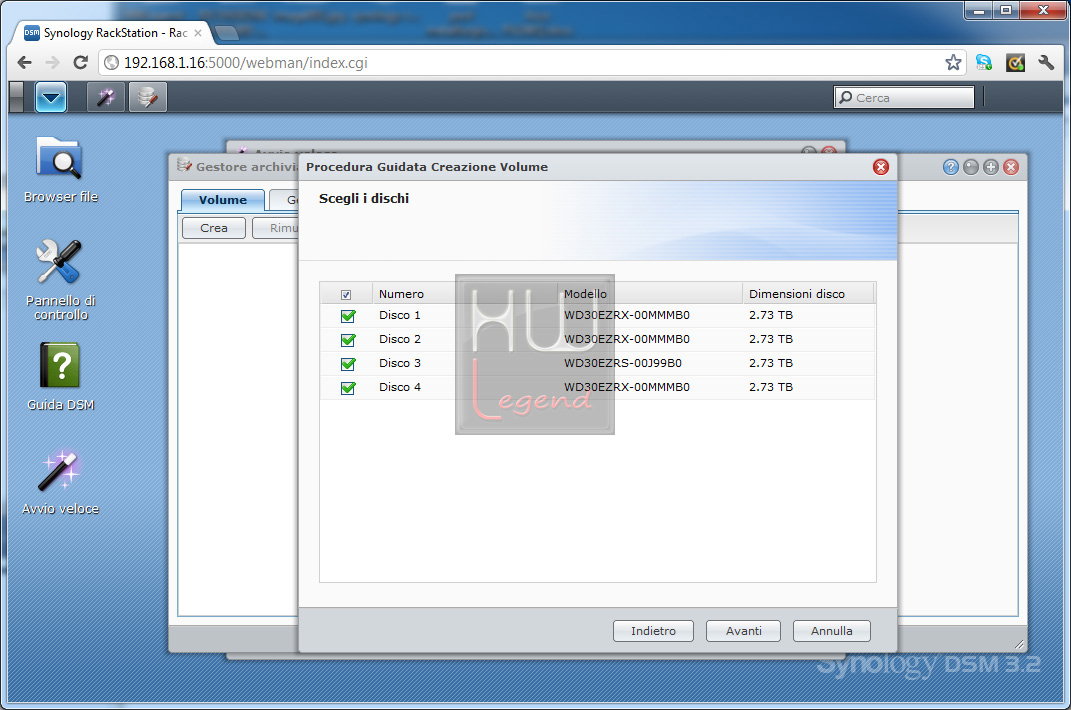
Task: Click the 2.73 TB size of Disco 2
Action: coord(771,339)
